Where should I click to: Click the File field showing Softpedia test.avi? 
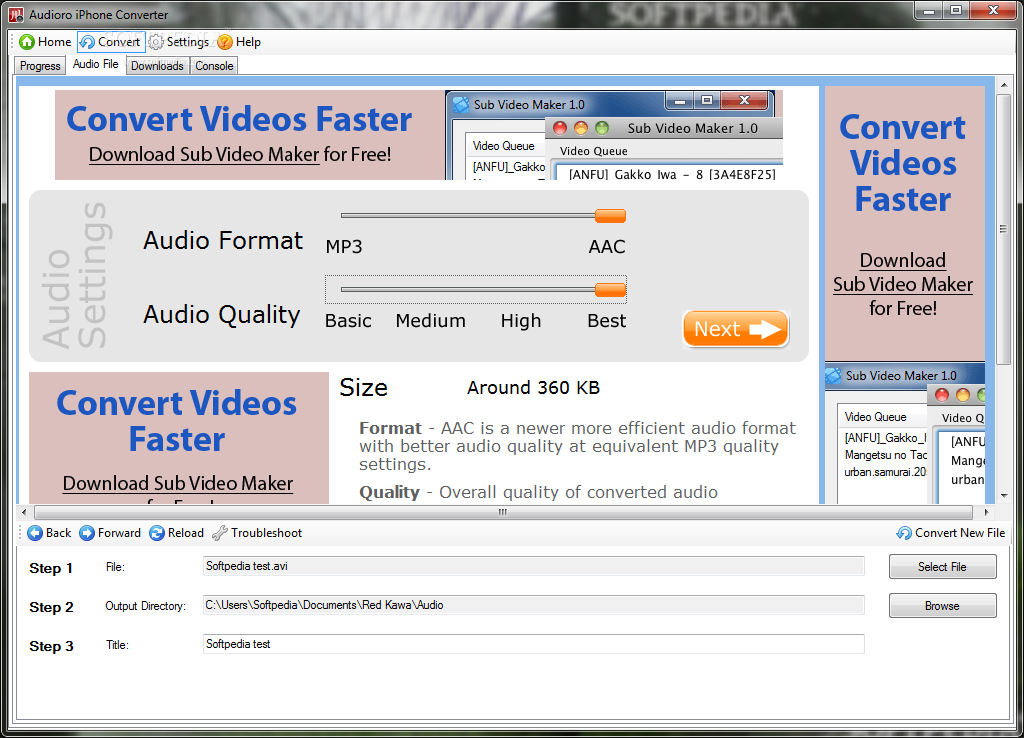pos(534,566)
